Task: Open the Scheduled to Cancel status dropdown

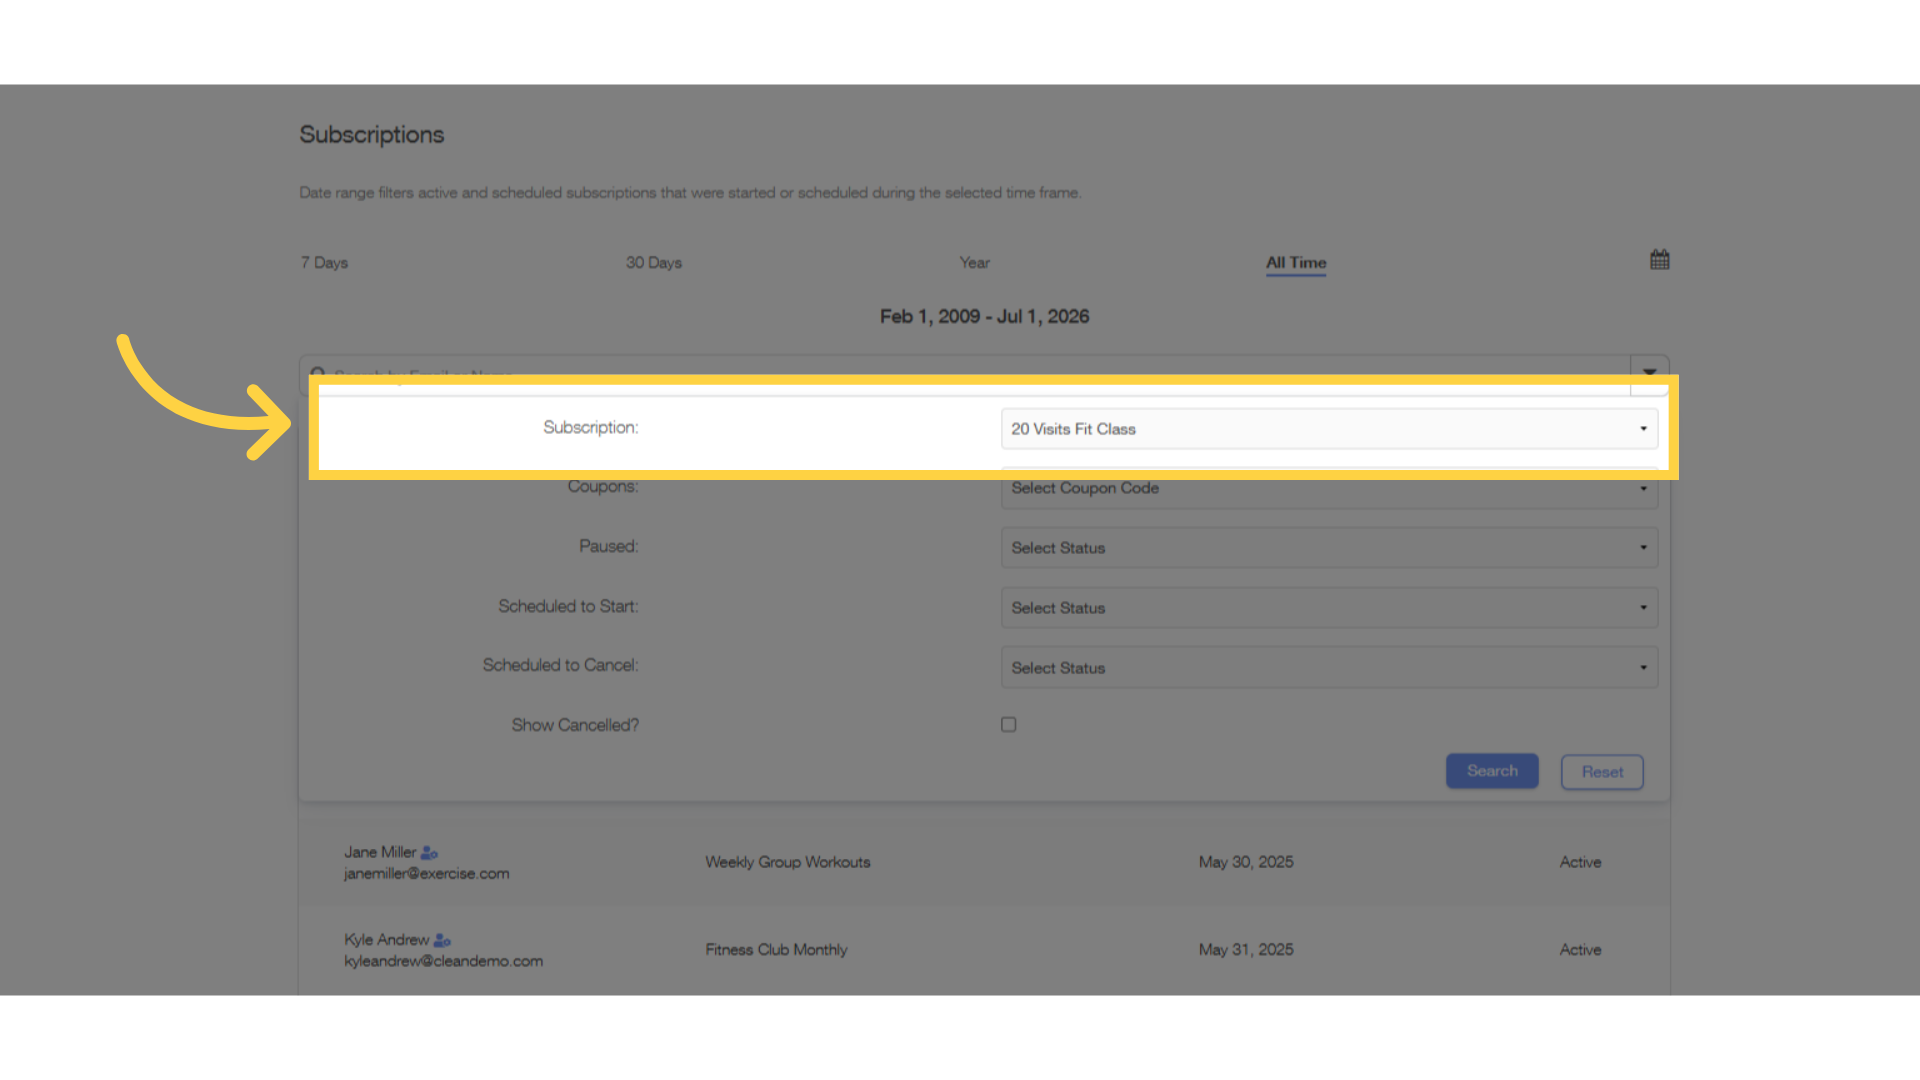Action: coord(1329,667)
